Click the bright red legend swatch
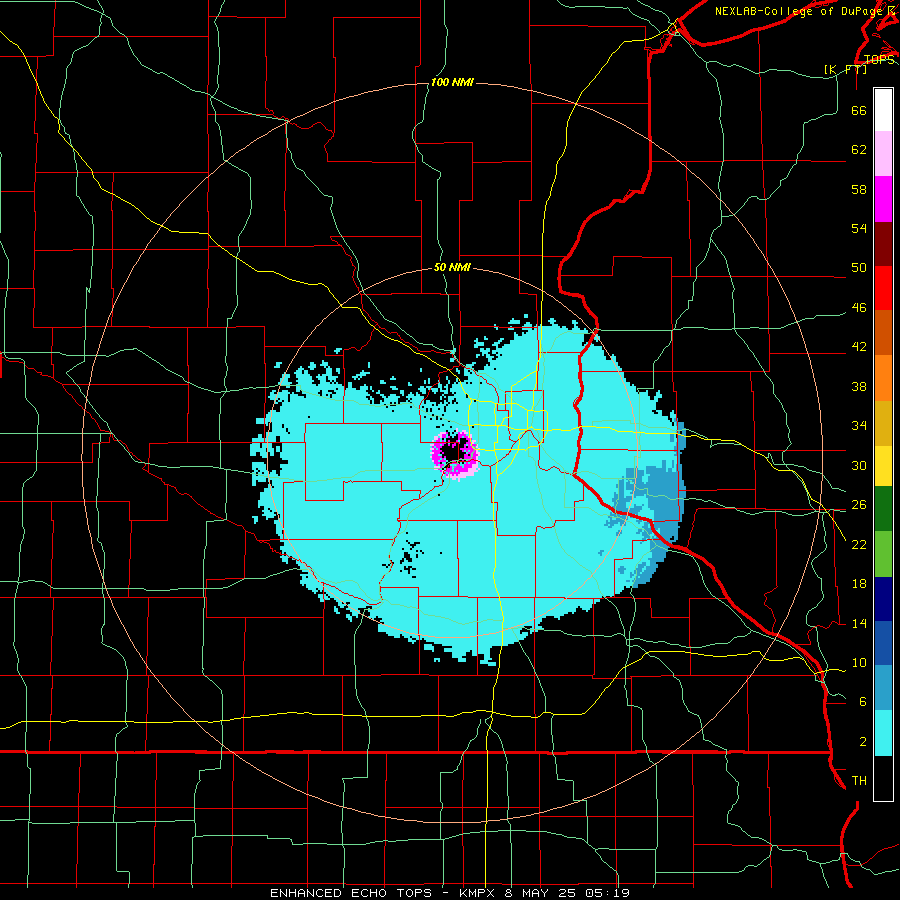Viewport: 900px width, 900px height. click(x=883, y=289)
